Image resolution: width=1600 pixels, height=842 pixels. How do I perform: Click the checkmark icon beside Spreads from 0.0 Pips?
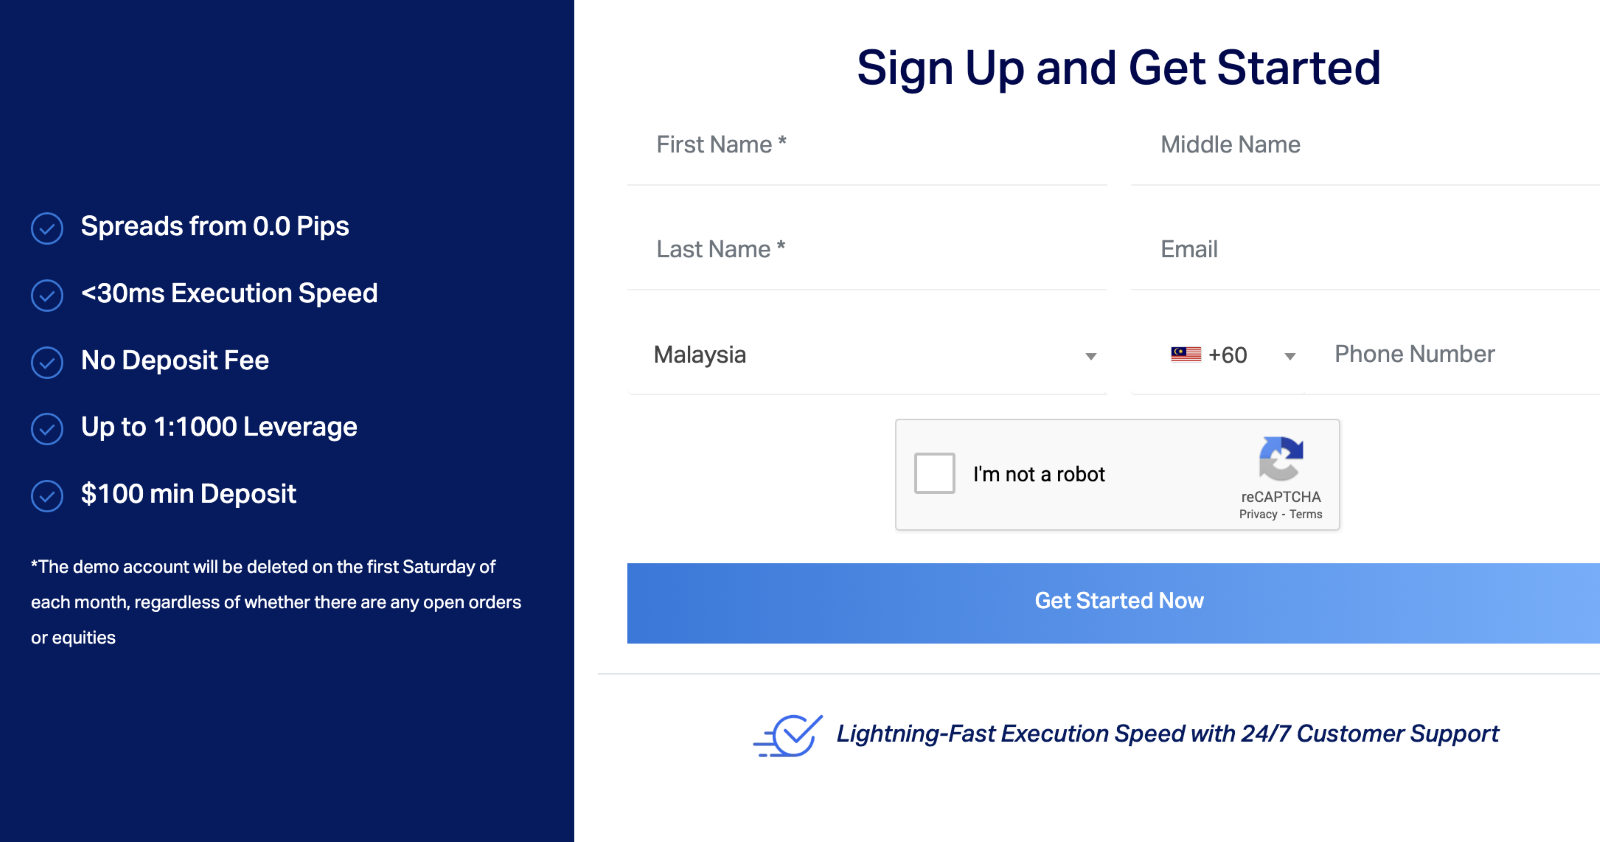47,228
